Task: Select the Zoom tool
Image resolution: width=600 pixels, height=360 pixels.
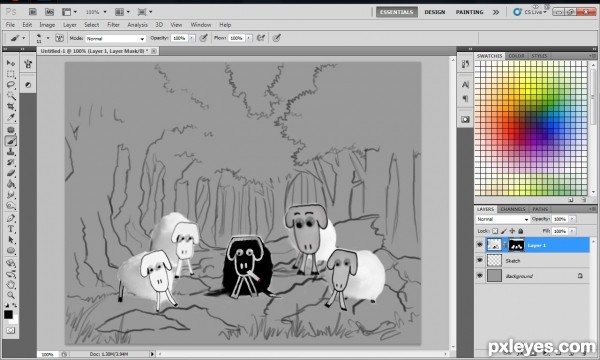Action: [x=11, y=295]
